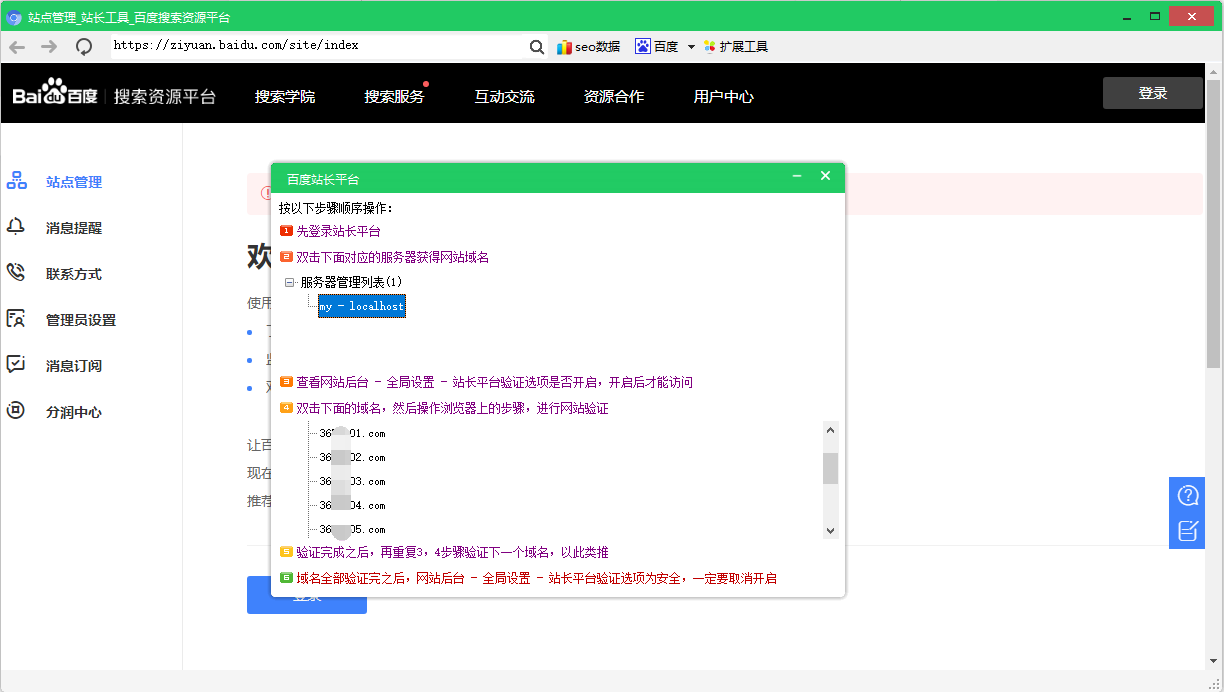Select the my - localhost server entry
The height and width of the screenshot is (692, 1224).
(362, 306)
